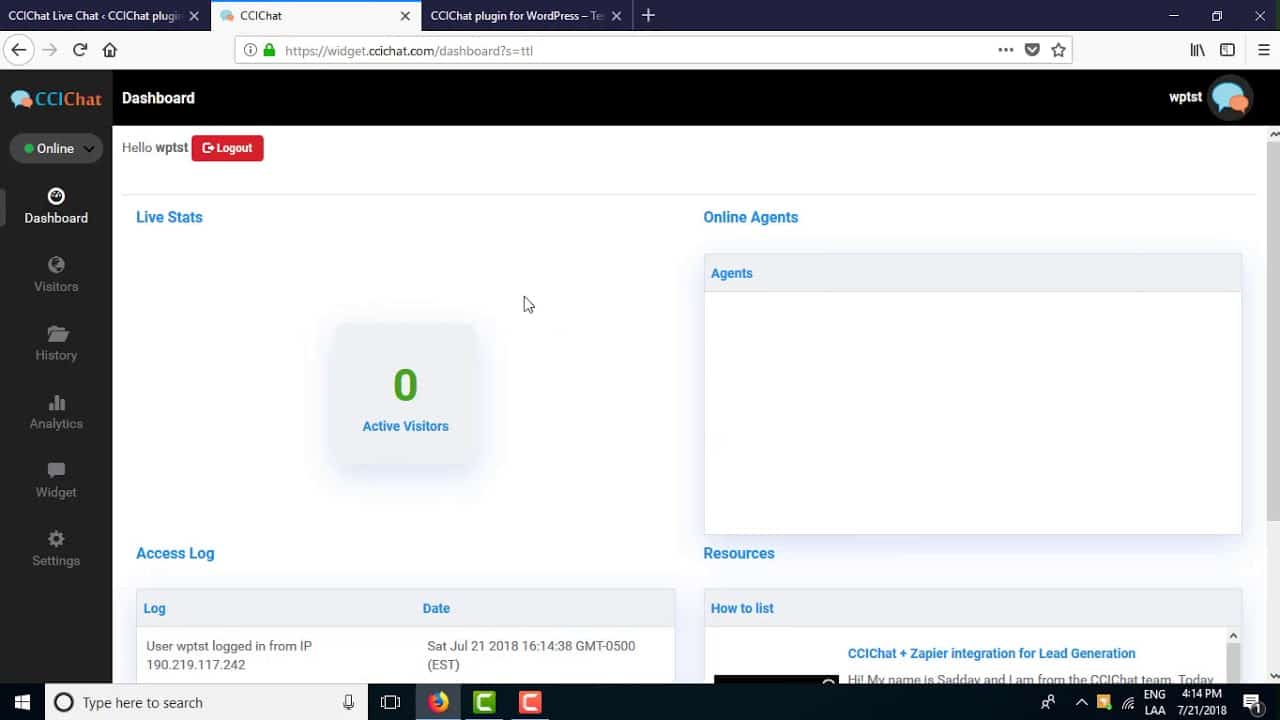Open the Settings gear icon
Screen dimensions: 1280x720
coord(56,539)
